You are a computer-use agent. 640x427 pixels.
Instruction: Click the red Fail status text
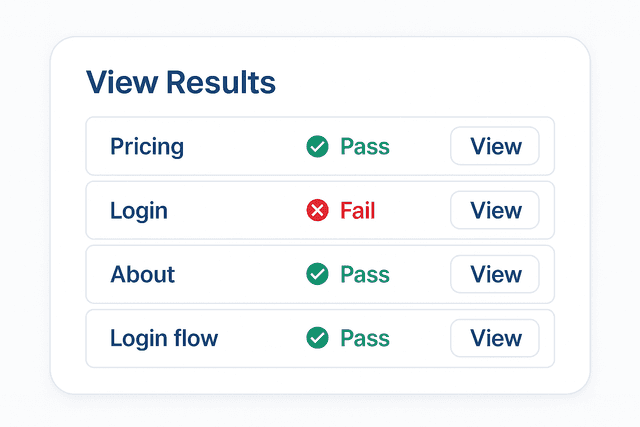358,211
